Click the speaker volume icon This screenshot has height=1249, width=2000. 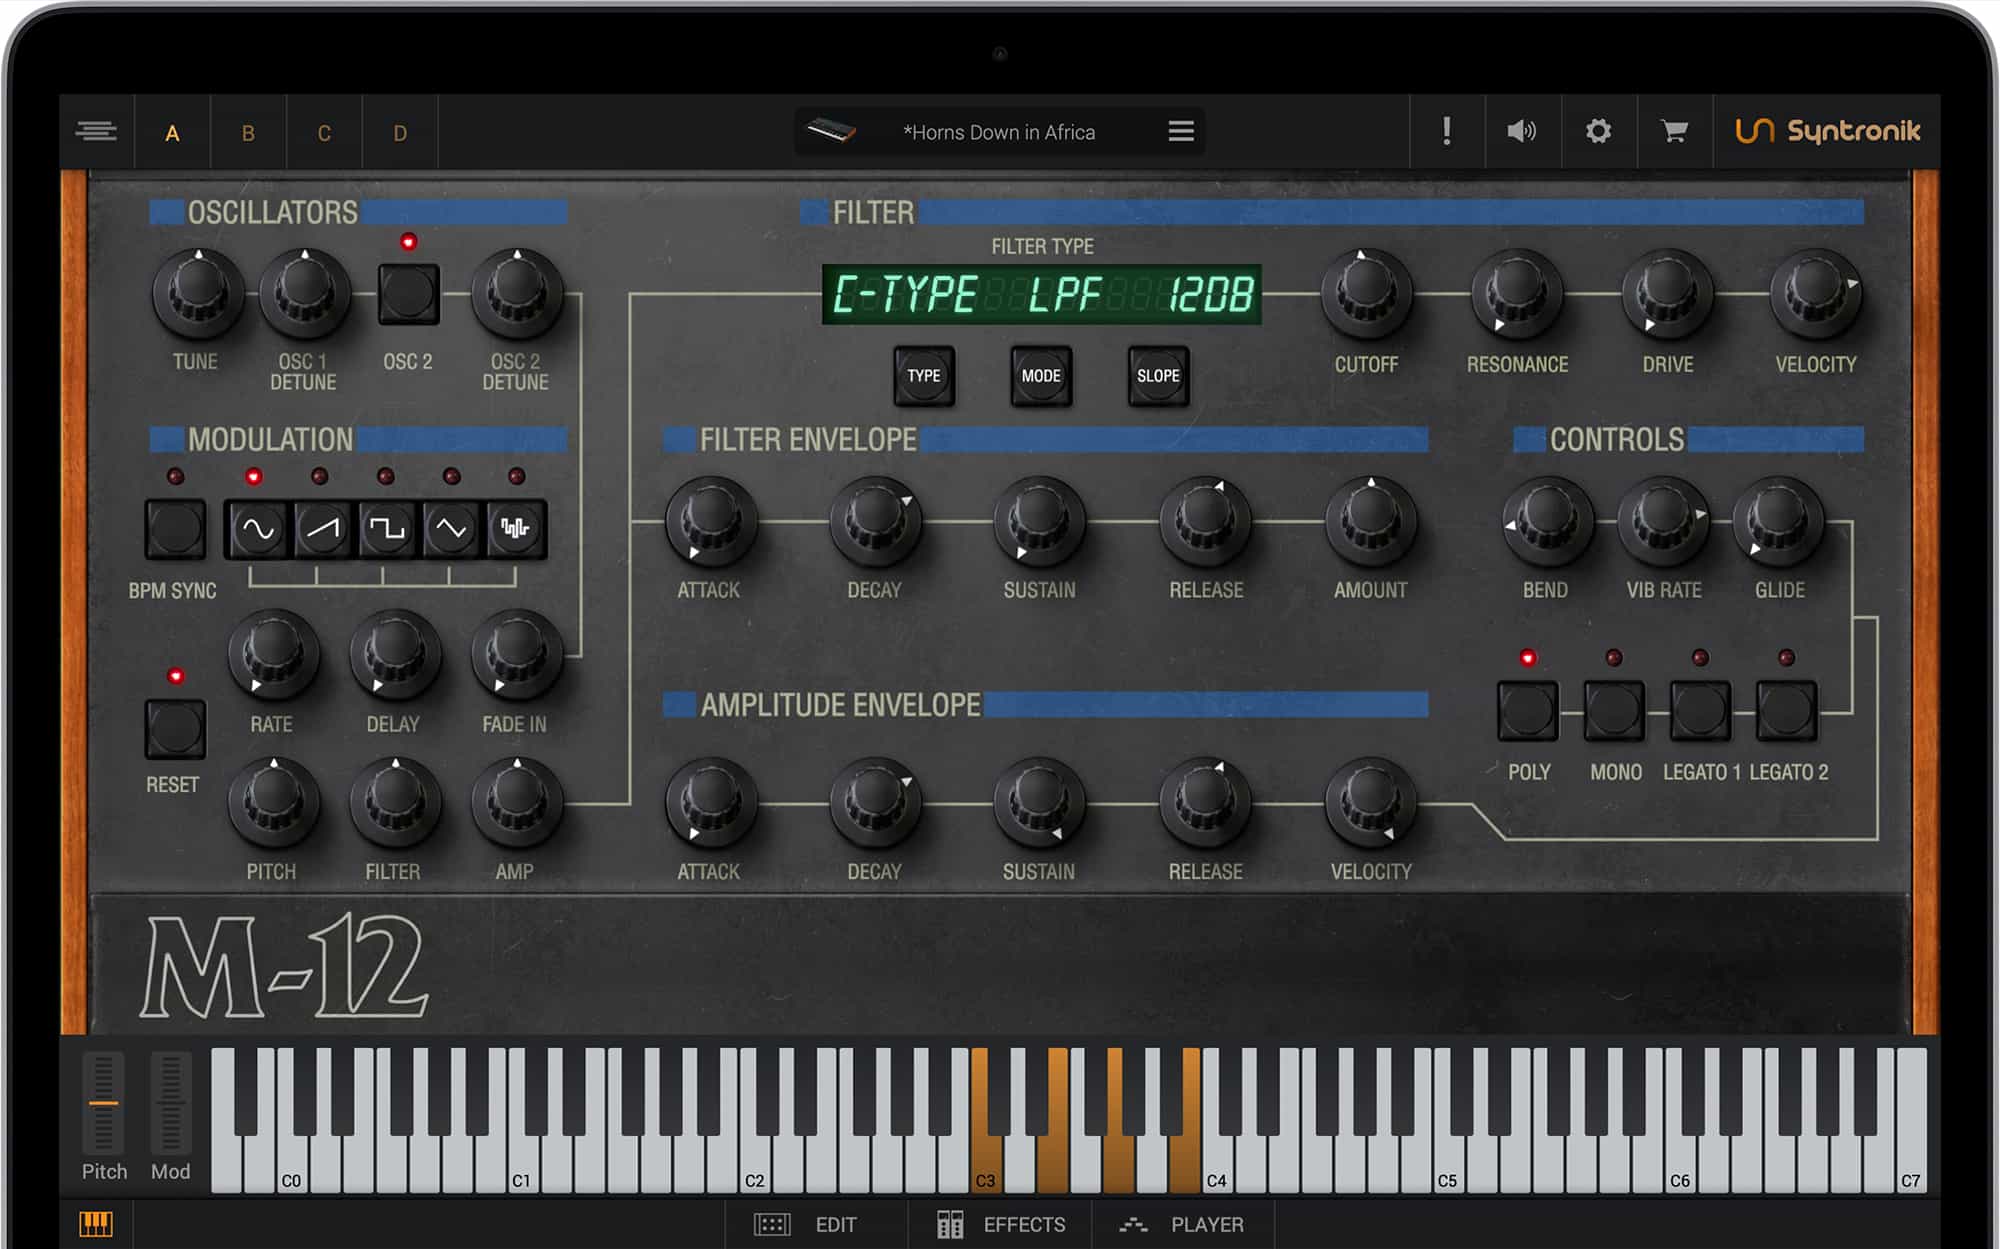pyautogui.click(x=1521, y=131)
